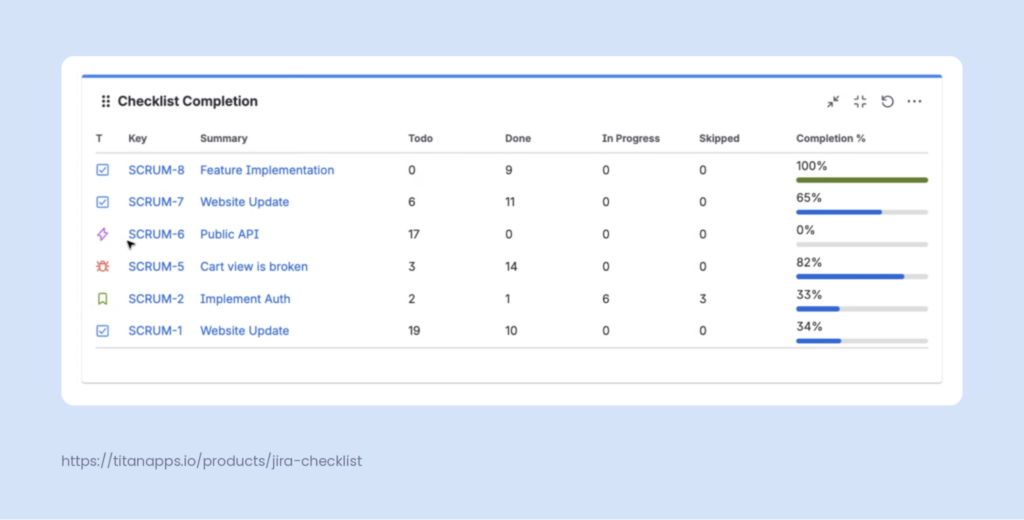Click the Skipped value 3 for Implement Auth

pyautogui.click(x=703, y=299)
